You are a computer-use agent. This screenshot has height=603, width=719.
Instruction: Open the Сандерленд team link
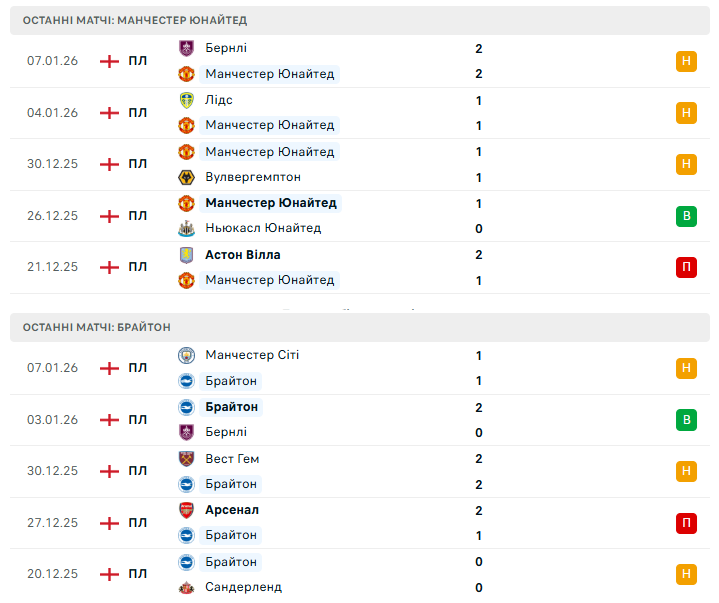click(x=243, y=587)
